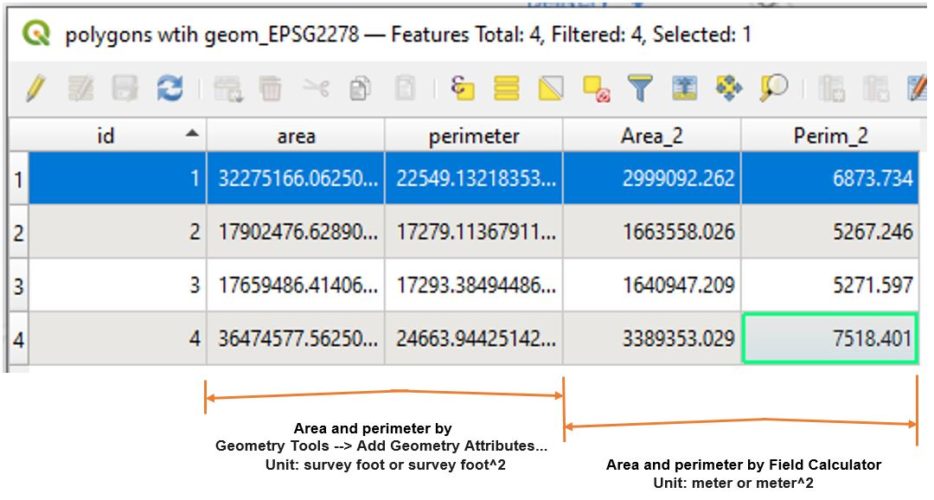Toggle editing mode with the pencil icon
Screen dimensions: 934x500
[34, 90]
